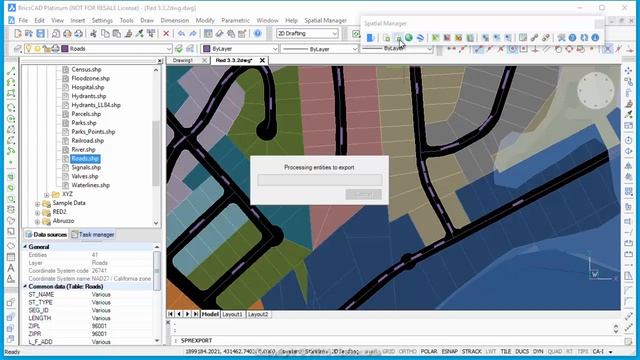Expand the Sample Data folder
Image resolution: width=640 pixels, height=360 pixels.
(38, 203)
